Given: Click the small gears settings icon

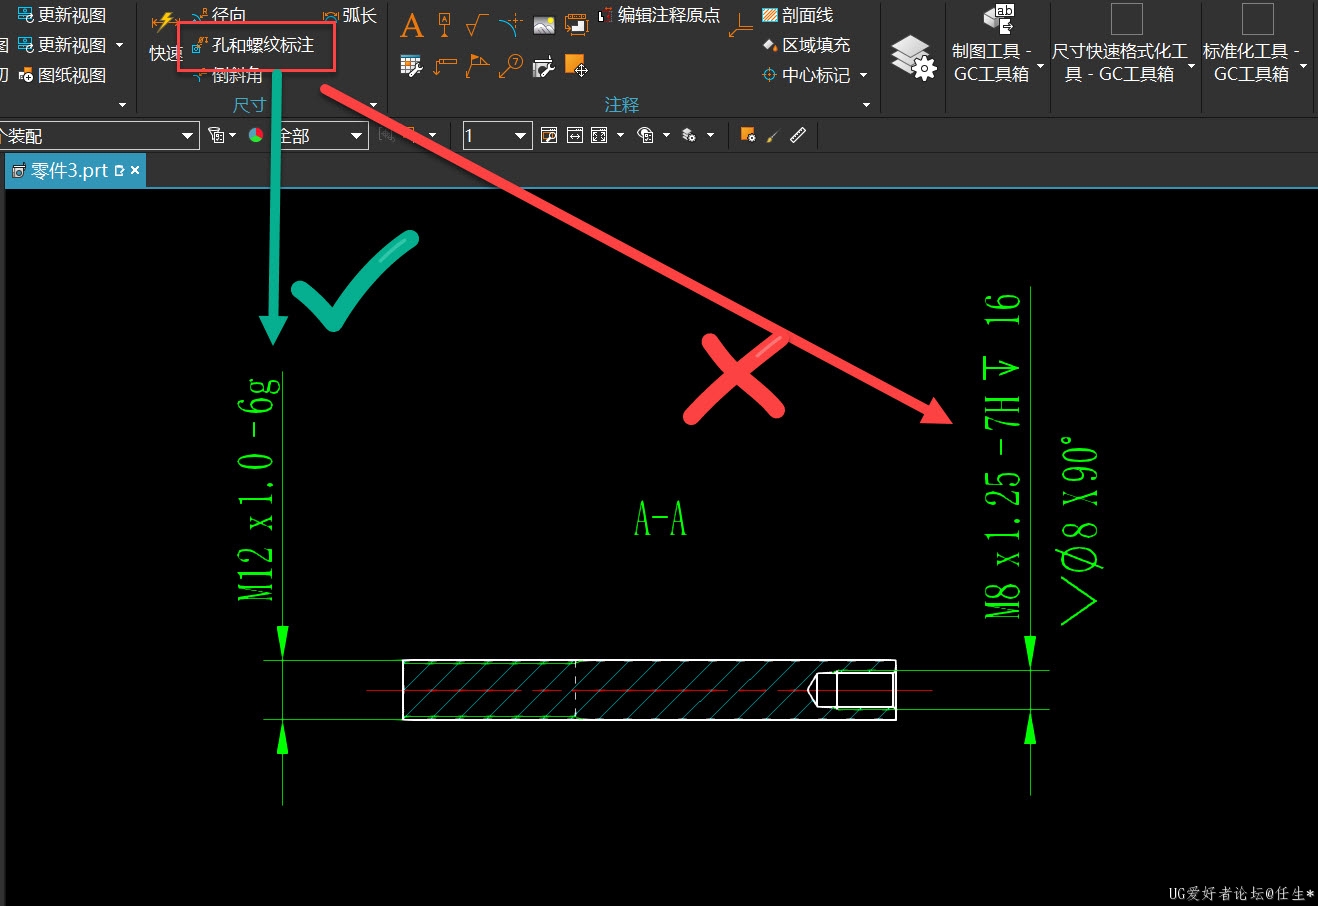Looking at the screenshot, I should pyautogui.click(x=689, y=135).
